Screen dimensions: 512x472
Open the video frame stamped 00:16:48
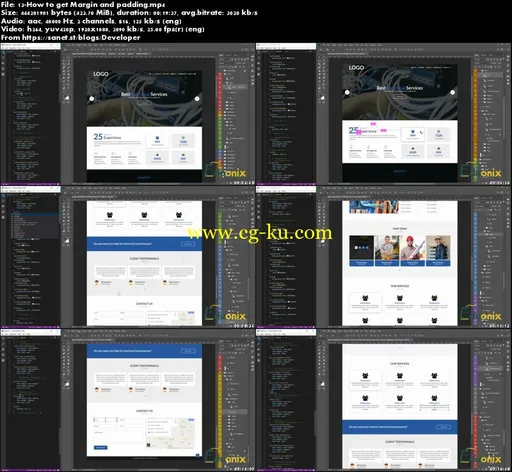pyautogui.click(x=384, y=400)
